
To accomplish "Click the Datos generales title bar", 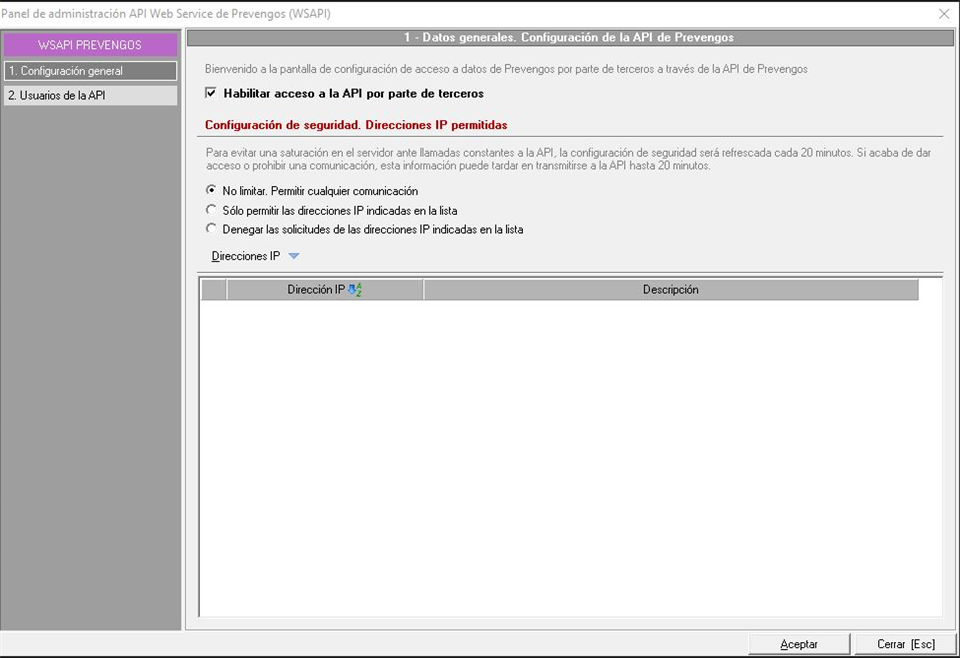I will tap(569, 37).
